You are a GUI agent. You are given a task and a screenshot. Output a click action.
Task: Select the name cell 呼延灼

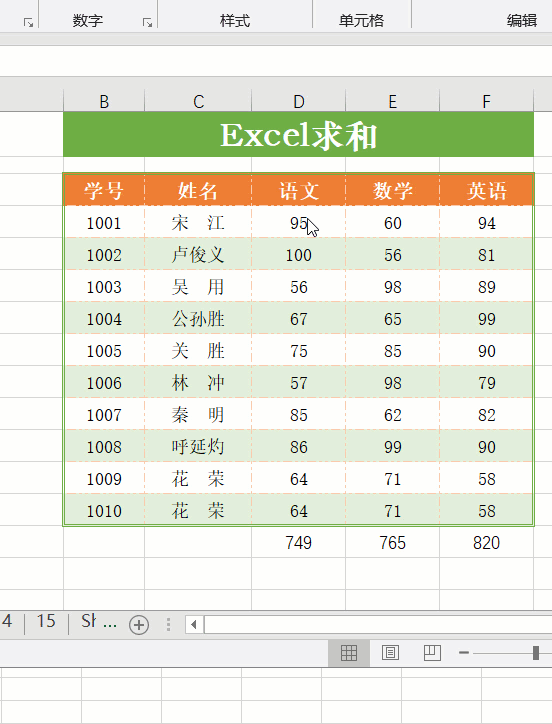pos(198,446)
